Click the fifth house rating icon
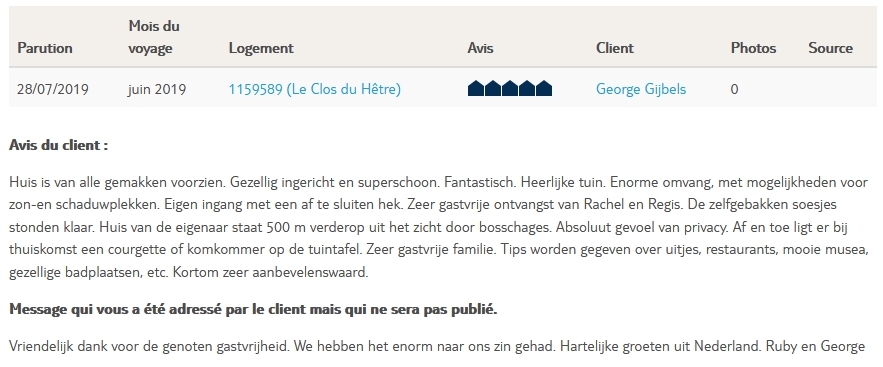Image resolution: width=883 pixels, height=367 pixels. click(x=543, y=88)
